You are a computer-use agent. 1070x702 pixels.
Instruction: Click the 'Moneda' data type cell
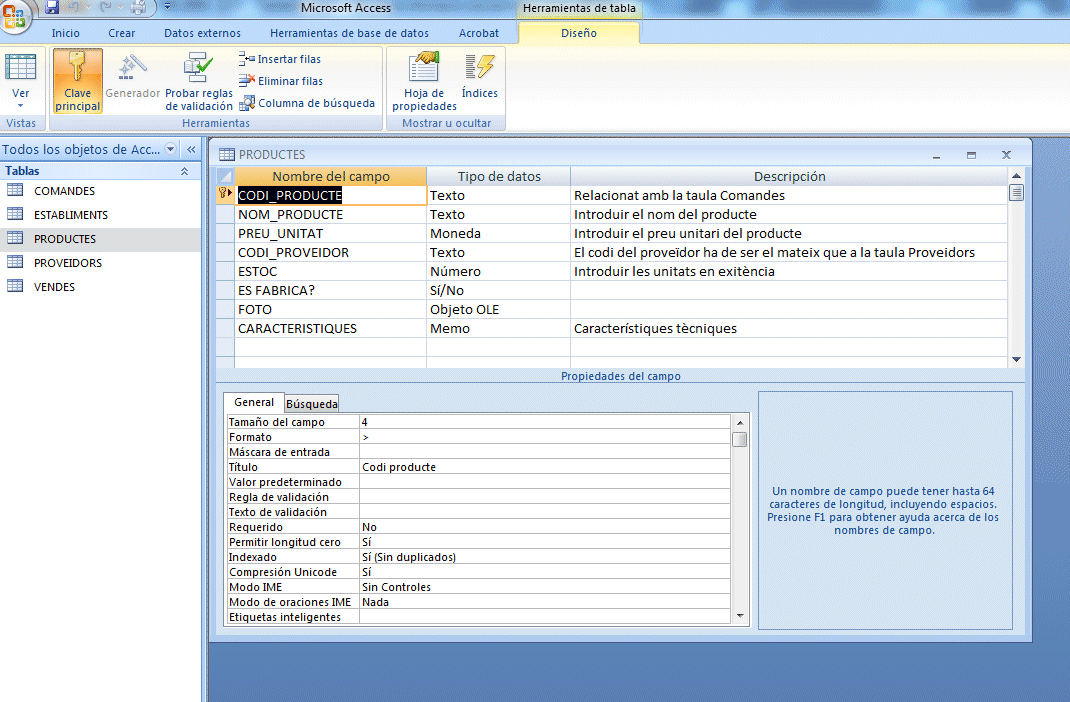pyautogui.click(x=499, y=233)
